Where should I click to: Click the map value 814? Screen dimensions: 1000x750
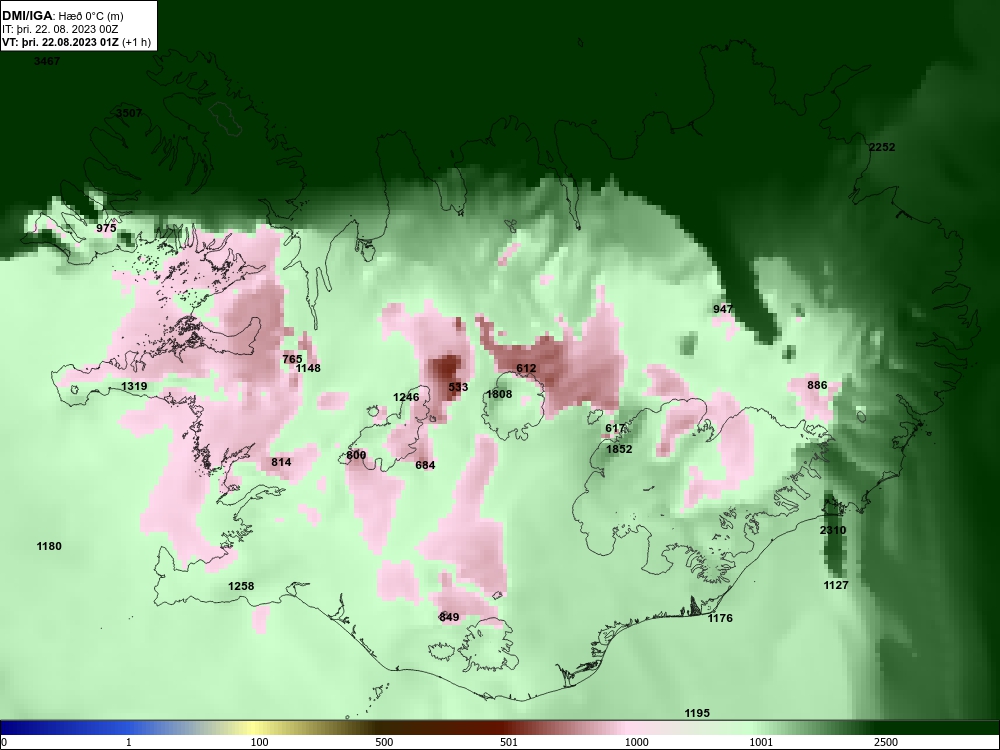[281, 462]
